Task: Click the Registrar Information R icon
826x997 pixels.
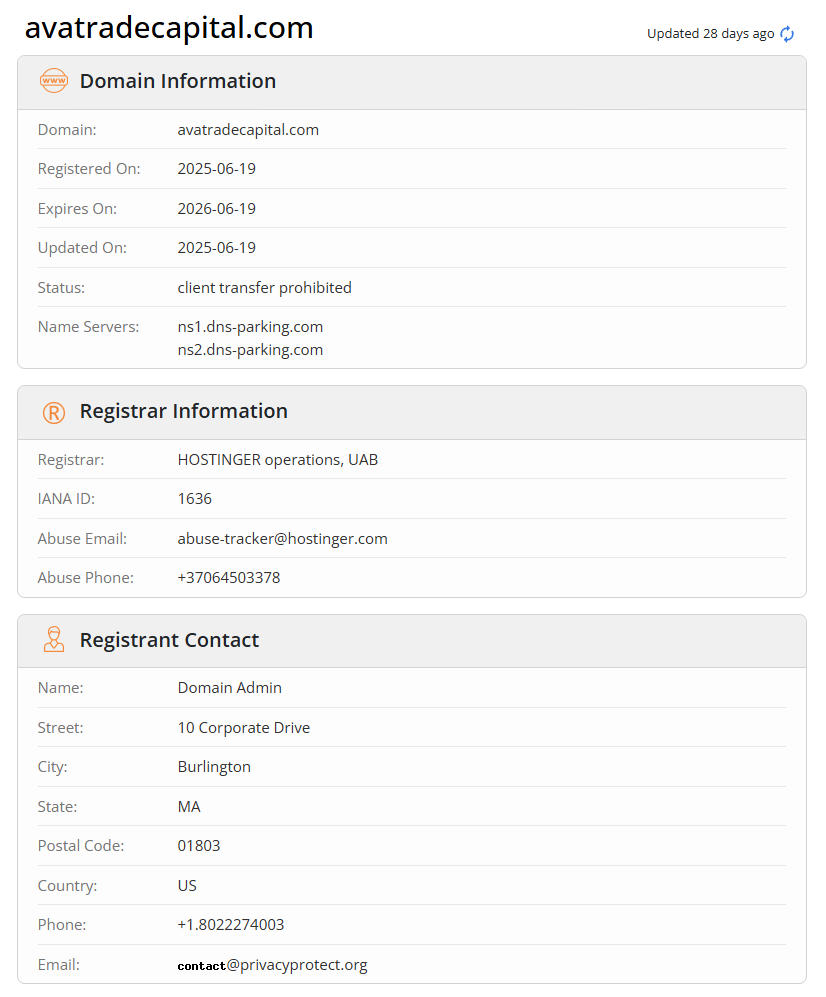Action: [x=53, y=412]
